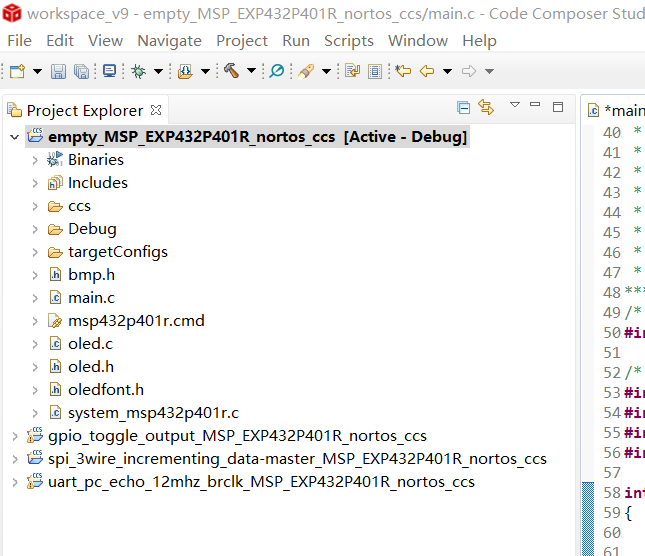Screen dimensions: 645x556
Task: Click the Toggle Block Selection icon
Action: point(375,71)
